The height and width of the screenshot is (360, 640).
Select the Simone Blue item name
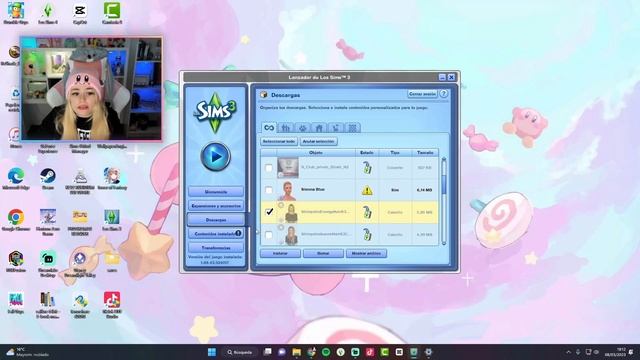pos(313,189)
